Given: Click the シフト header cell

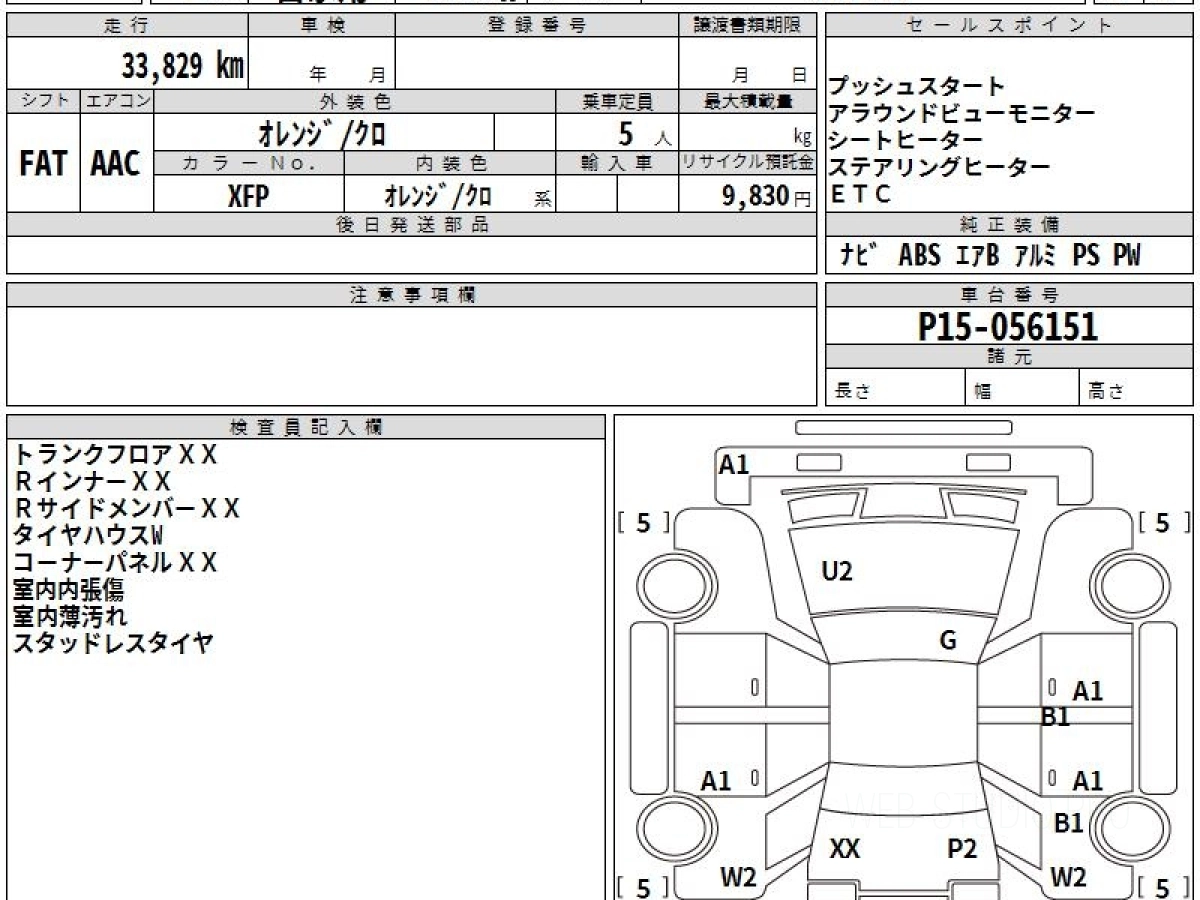Looking at the screenshot, I should point(43,101).
